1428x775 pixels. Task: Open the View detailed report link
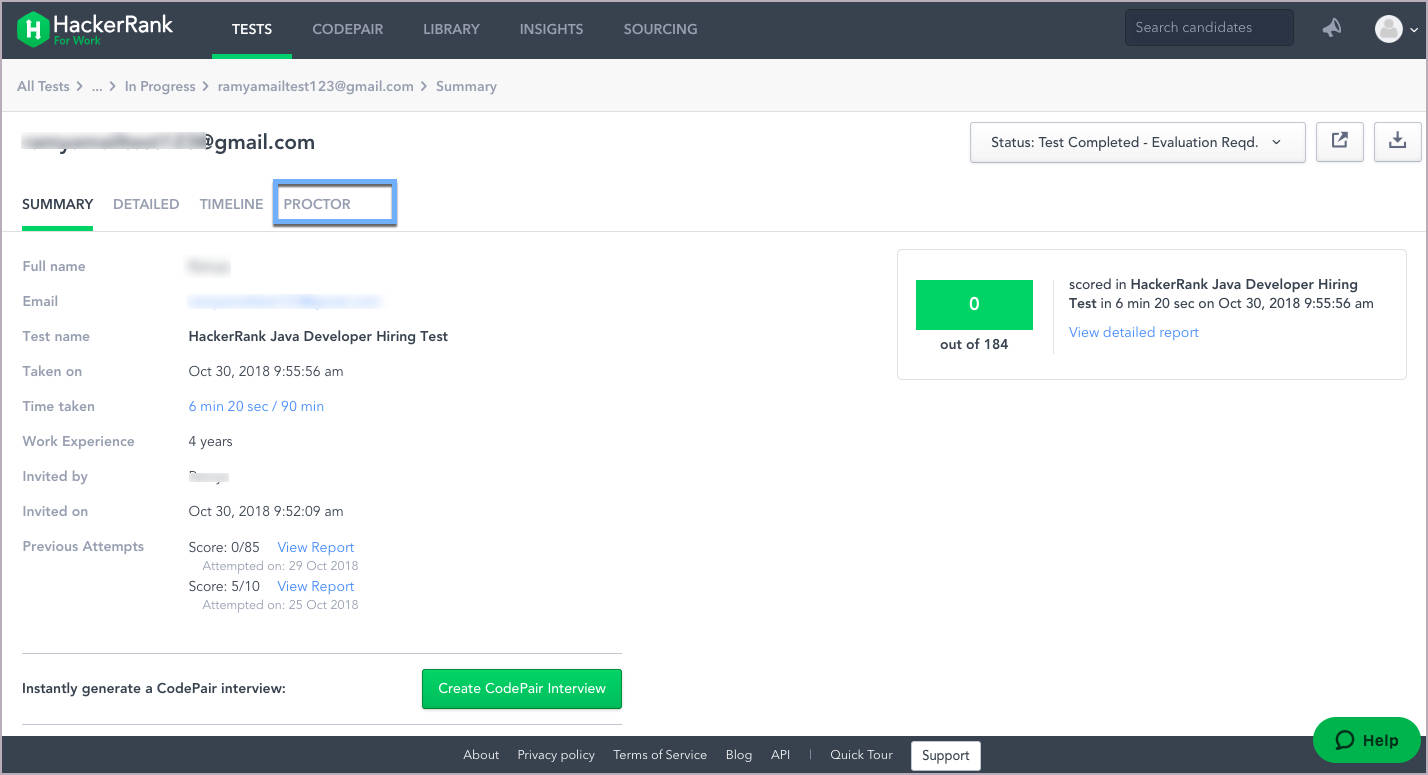pyautogui.click(x=1133, y=332)
